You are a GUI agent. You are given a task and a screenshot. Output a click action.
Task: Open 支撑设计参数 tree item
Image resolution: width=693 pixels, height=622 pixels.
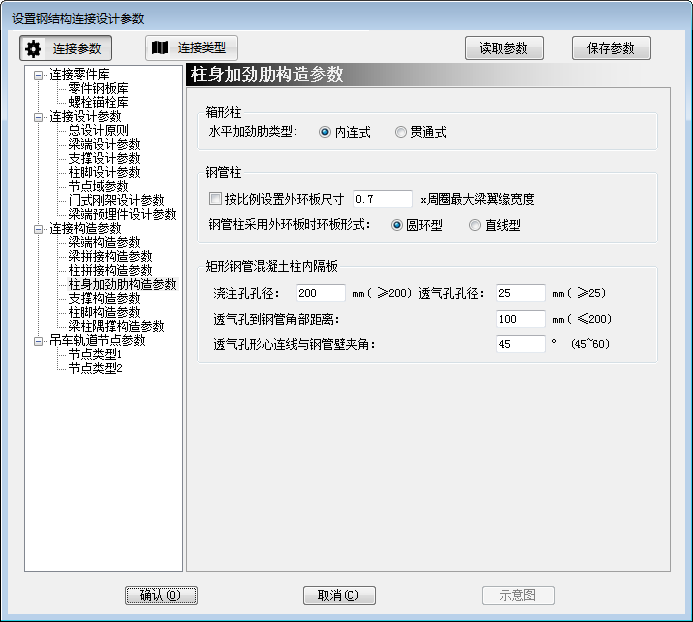pyautogui.click(x=105, y=158)
